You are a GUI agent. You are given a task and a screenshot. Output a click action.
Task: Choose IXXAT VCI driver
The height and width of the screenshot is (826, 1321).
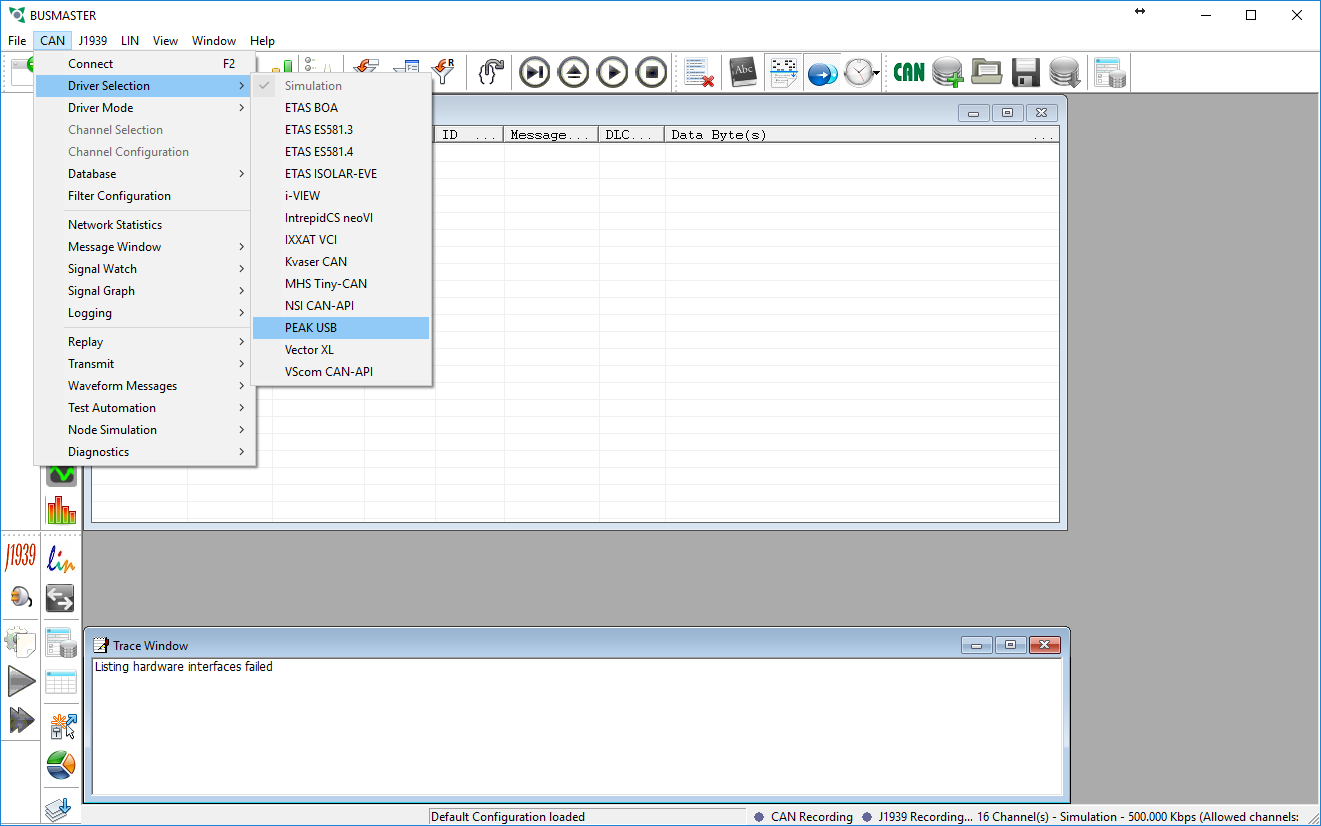(341, 240)
